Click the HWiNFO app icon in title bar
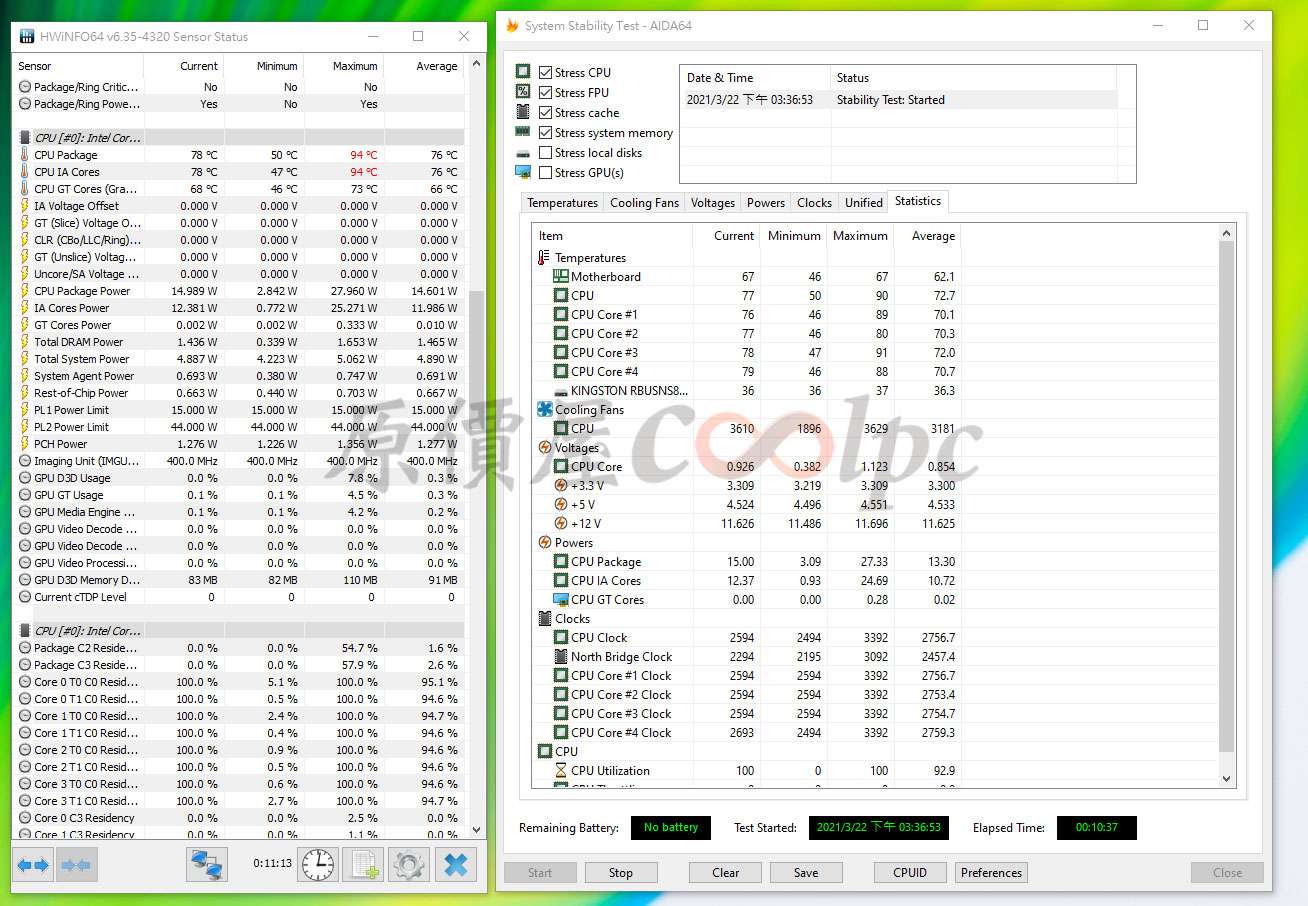This screenshot has height=906, width=1308. tap(26, 37)
